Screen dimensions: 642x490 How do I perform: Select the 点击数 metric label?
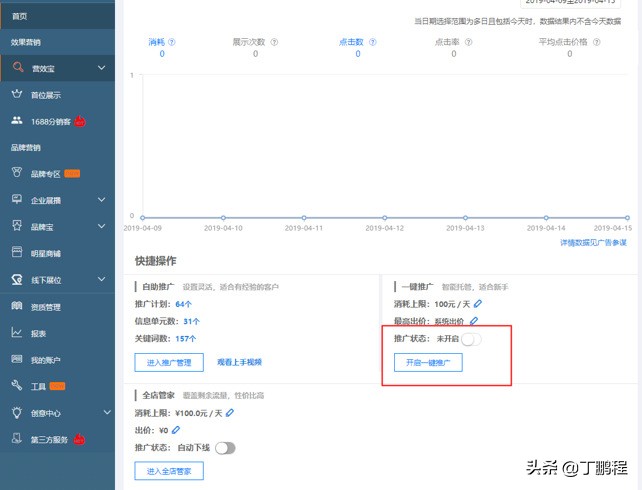point(351,42)
